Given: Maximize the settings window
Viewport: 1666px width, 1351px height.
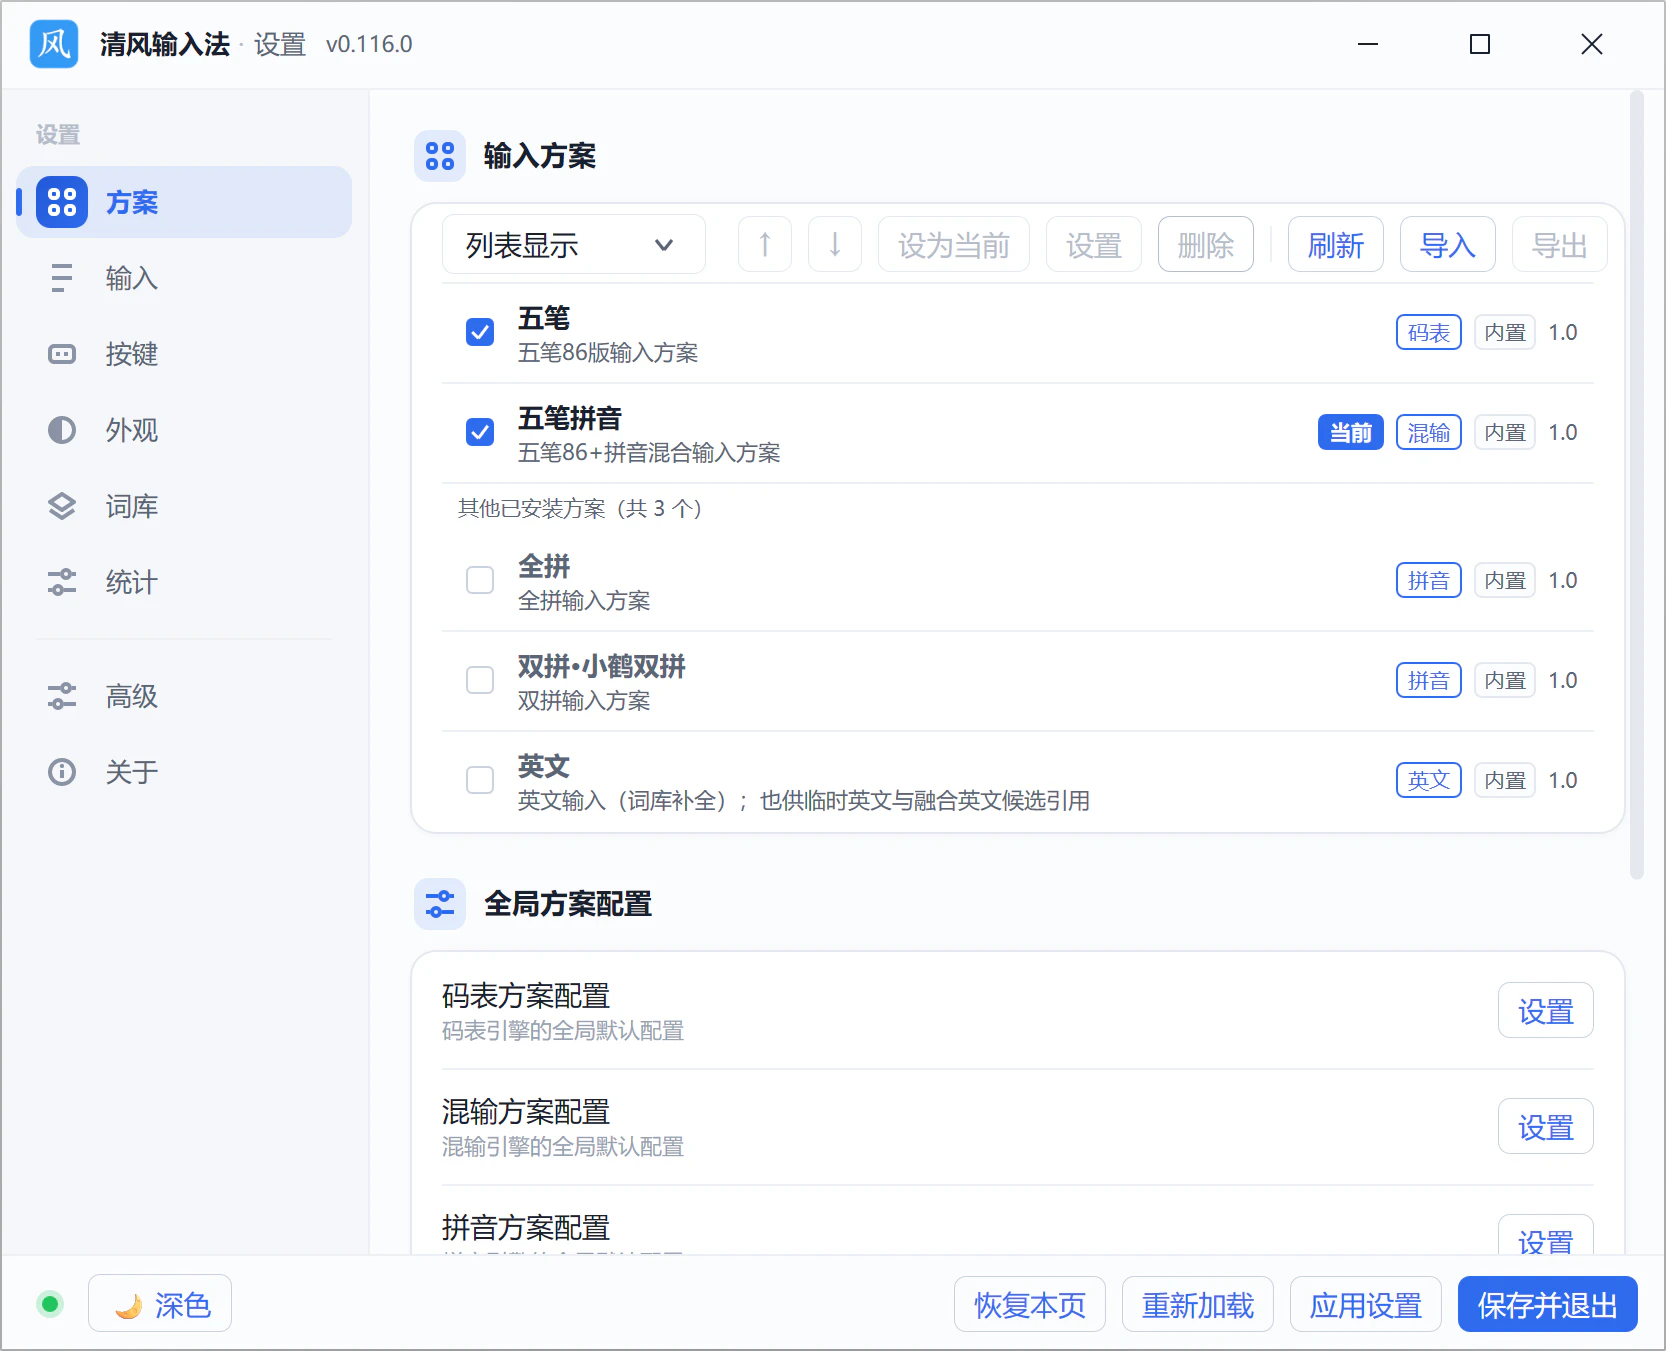Looking at the screenshot, I should pyautogui.click(x=1480, y=44).
